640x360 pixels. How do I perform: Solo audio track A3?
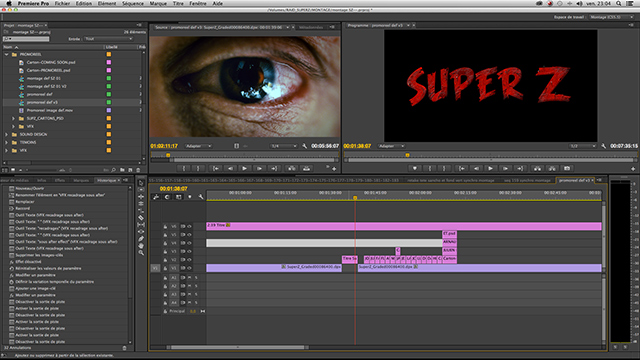click(196, 294)
